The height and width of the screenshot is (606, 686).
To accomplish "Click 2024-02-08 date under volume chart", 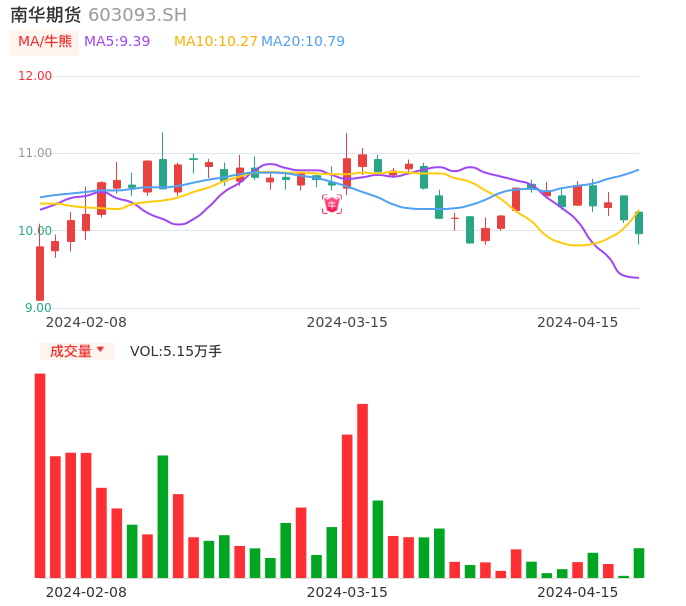I will pyautogui.click(x=86, y=592).
